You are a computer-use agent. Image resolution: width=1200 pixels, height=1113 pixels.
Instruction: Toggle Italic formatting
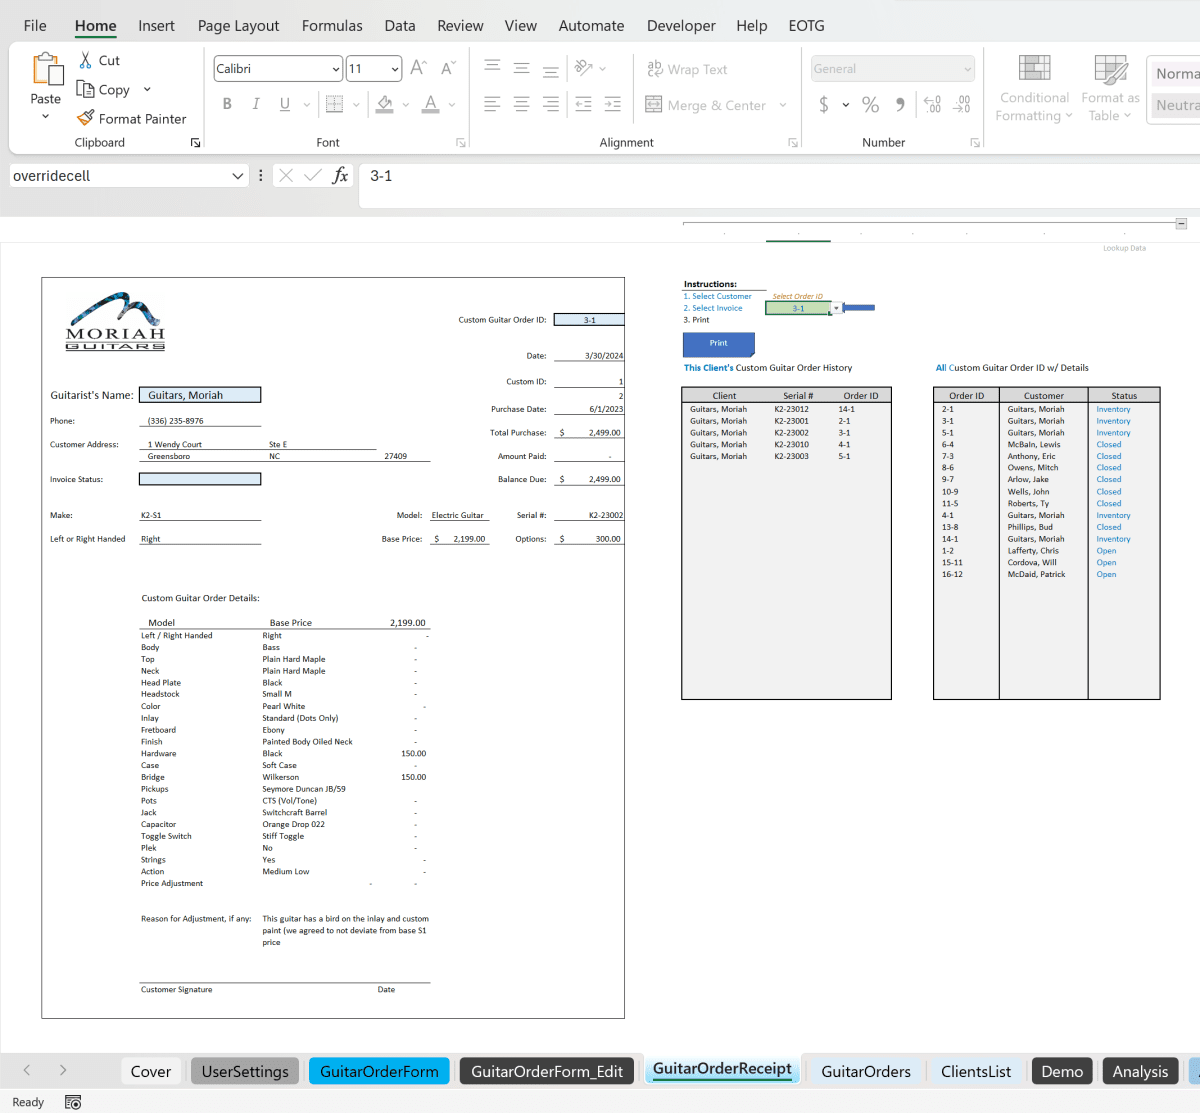click(255, 103)
